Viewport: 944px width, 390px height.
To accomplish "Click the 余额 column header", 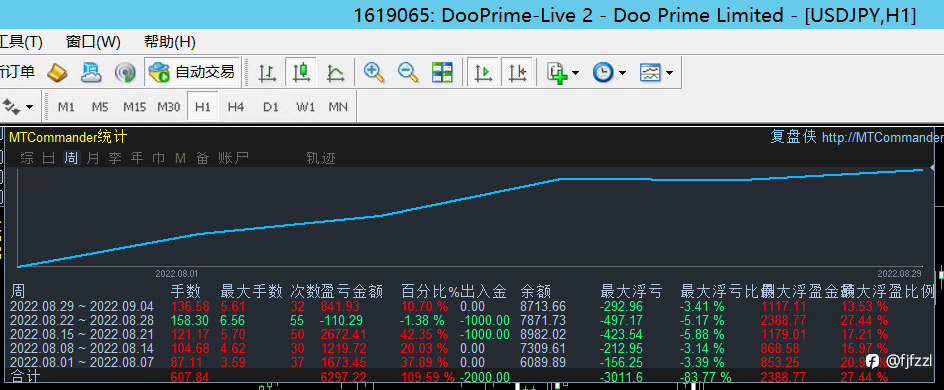I will click(x=536, y=292).
